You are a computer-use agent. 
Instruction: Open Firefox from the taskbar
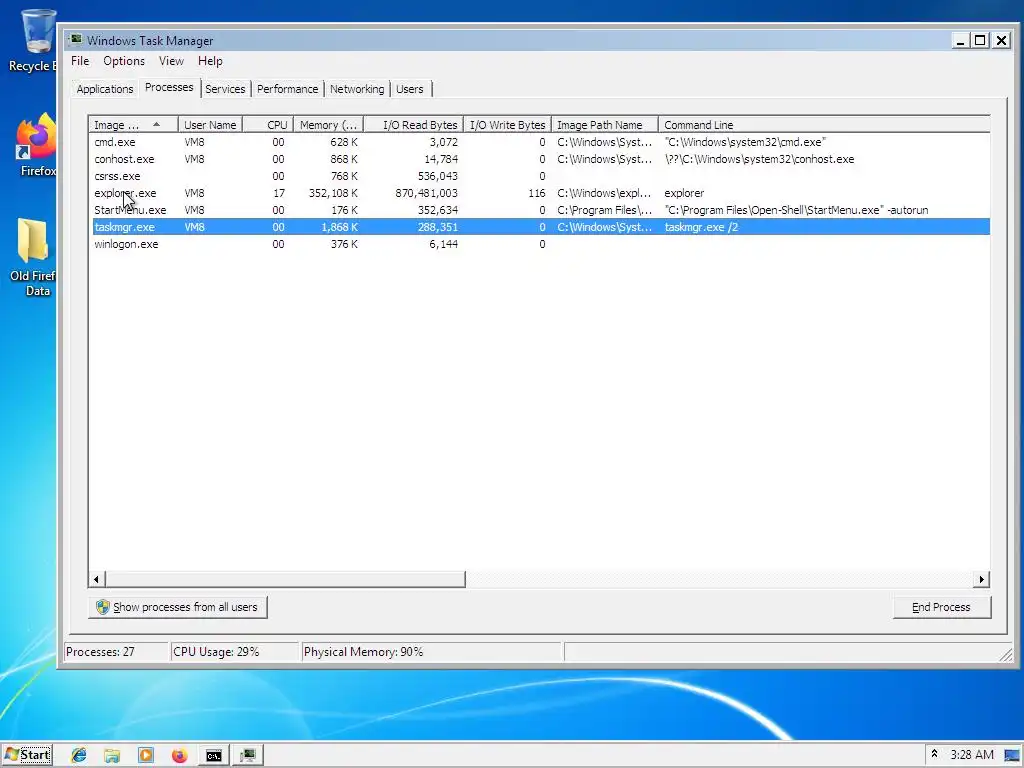coord(180,755)
